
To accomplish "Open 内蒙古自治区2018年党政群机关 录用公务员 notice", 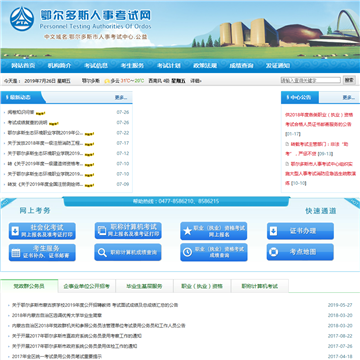I will point(99,326).
